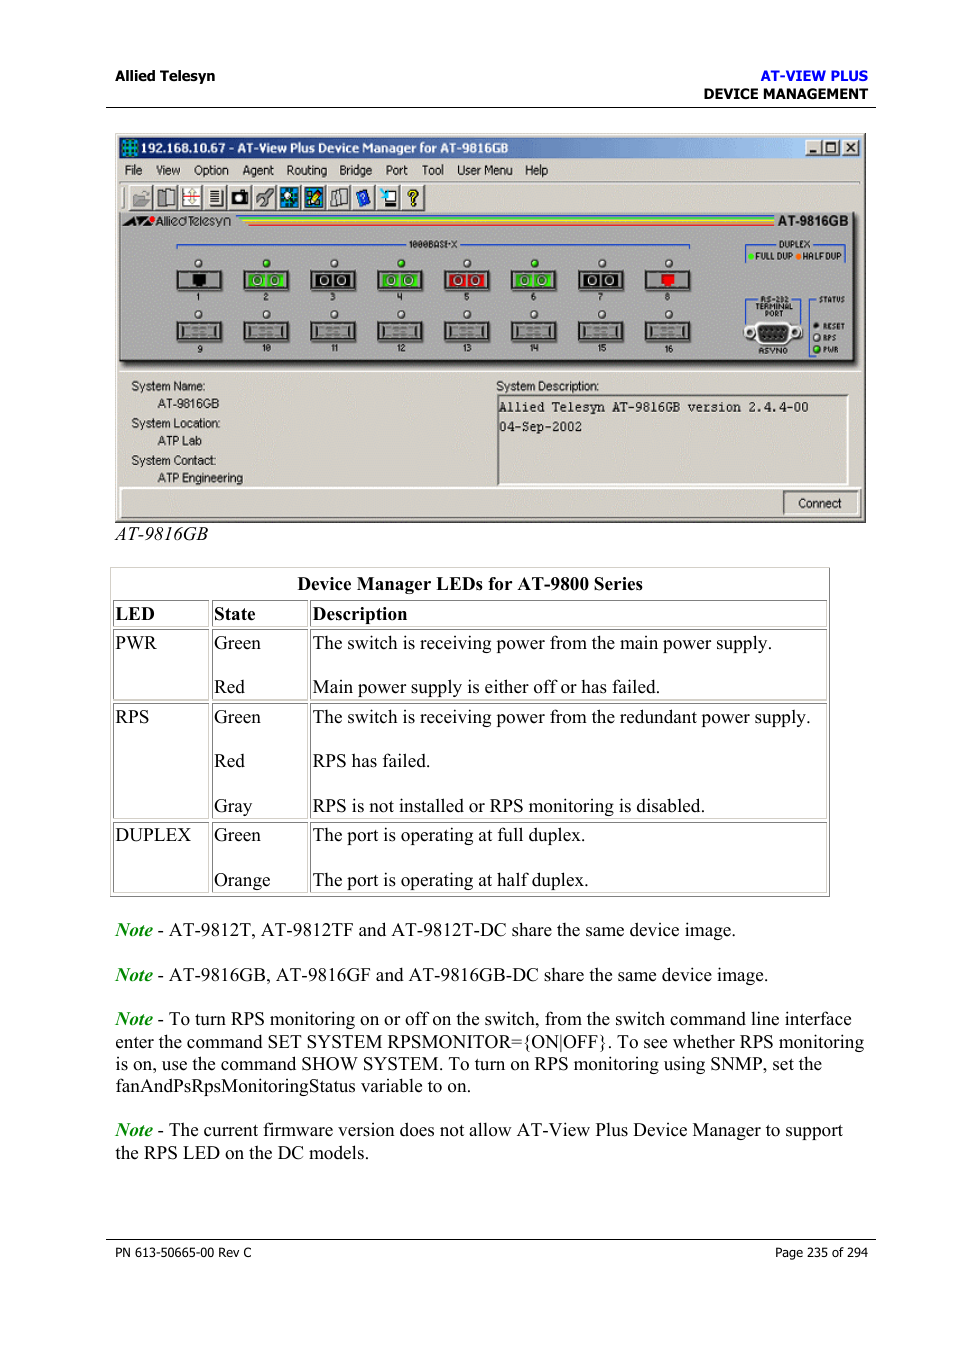Select green fiber port 4

point(400,280)
